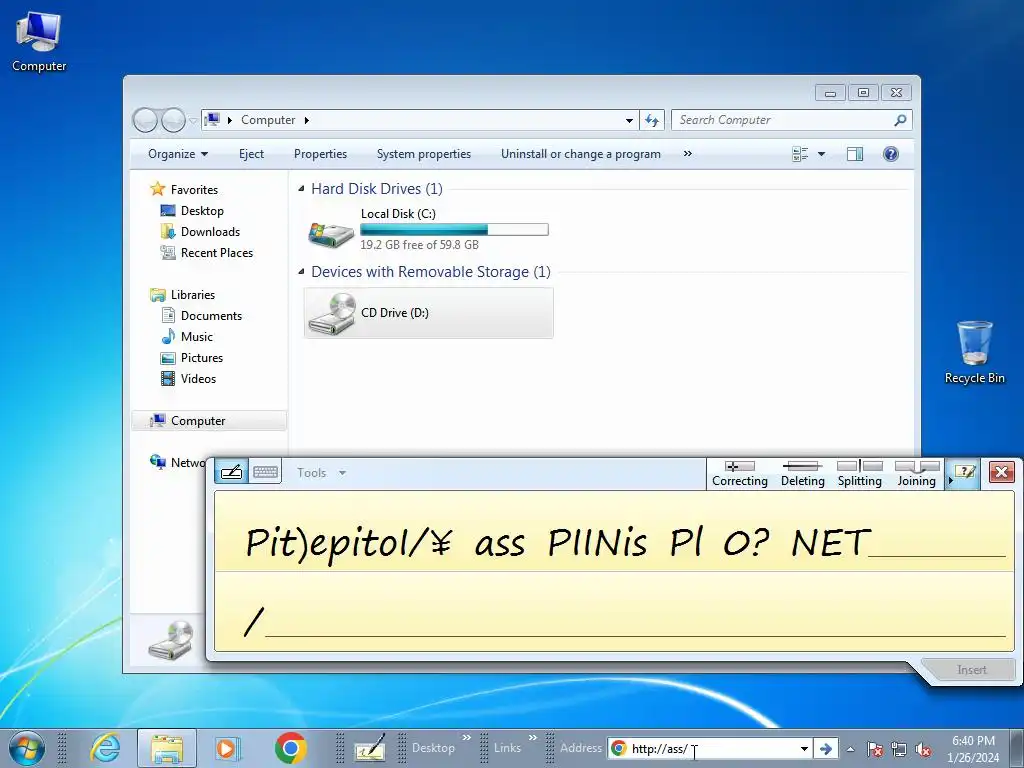Click Uninstall or change a program
Screen dimensions: 1024x768
pyautogui.click(x=581, y=154)
